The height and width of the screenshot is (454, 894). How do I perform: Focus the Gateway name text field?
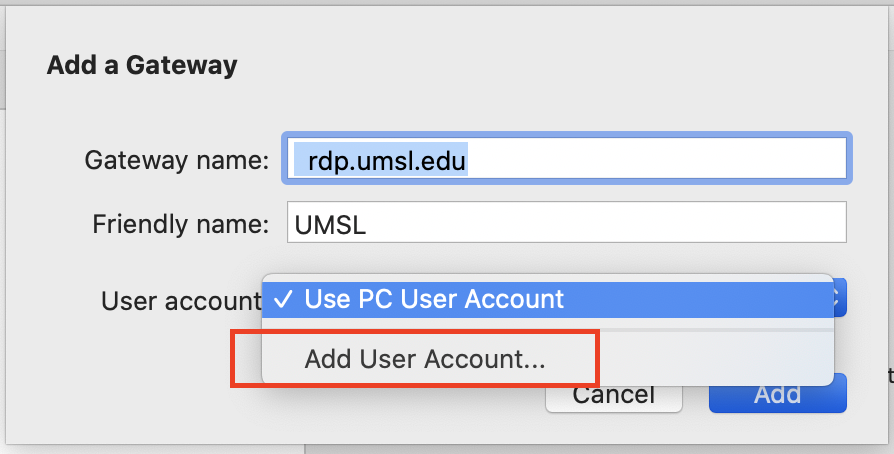[567, 159]
